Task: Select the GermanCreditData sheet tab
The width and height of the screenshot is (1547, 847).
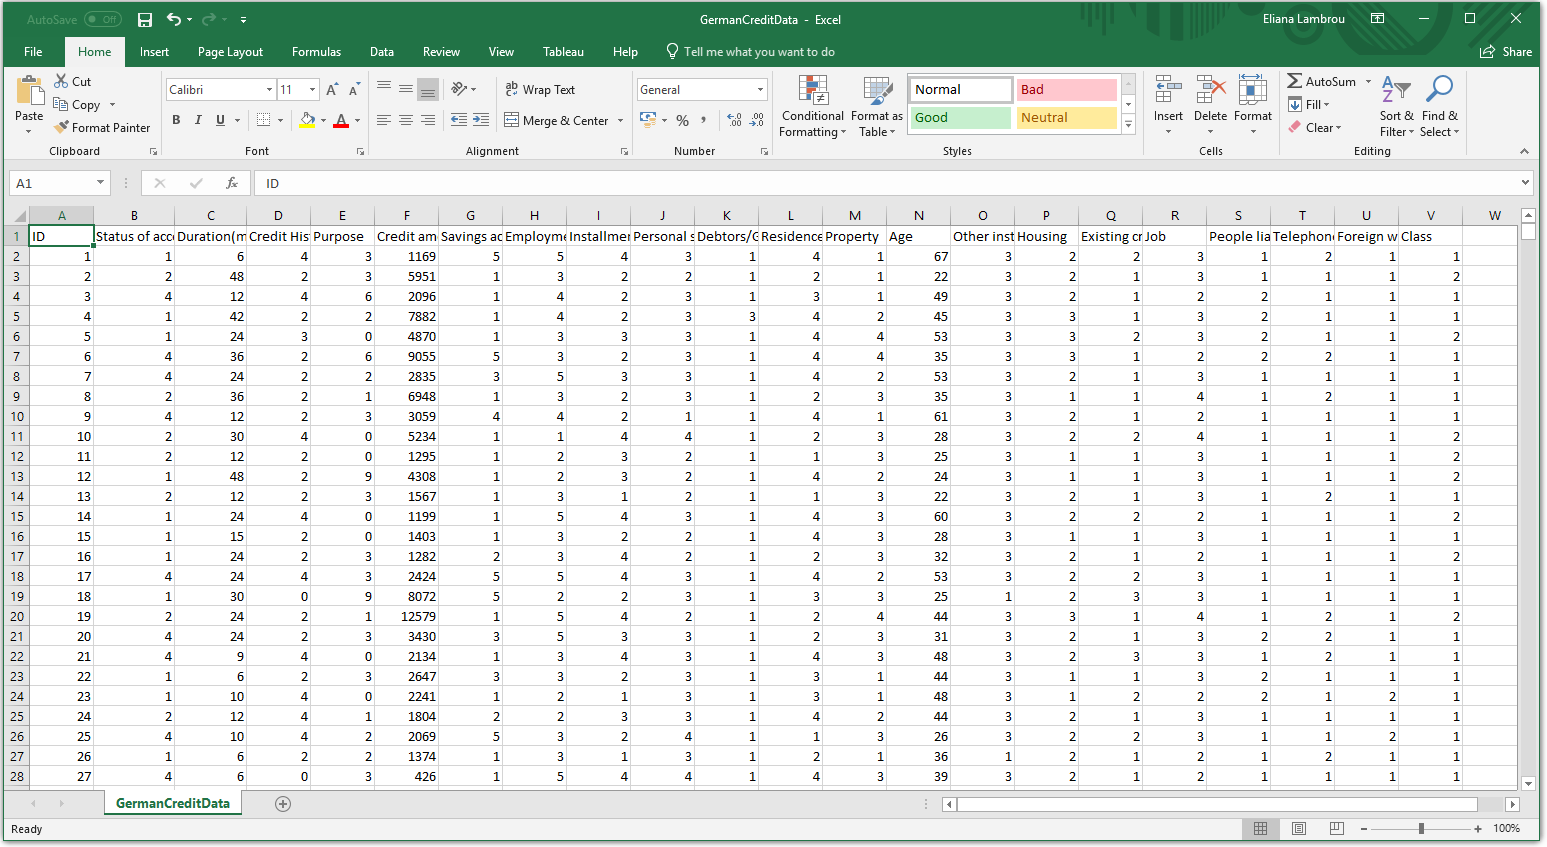Action: tap(173, 804)
